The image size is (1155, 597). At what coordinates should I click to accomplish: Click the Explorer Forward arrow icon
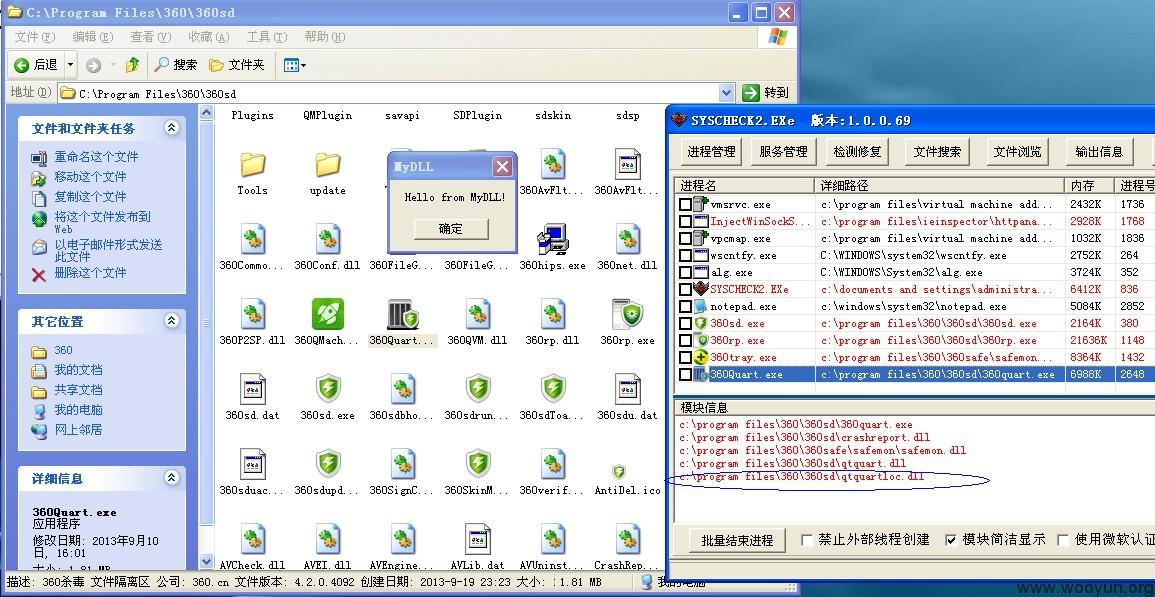pos(93,66)
